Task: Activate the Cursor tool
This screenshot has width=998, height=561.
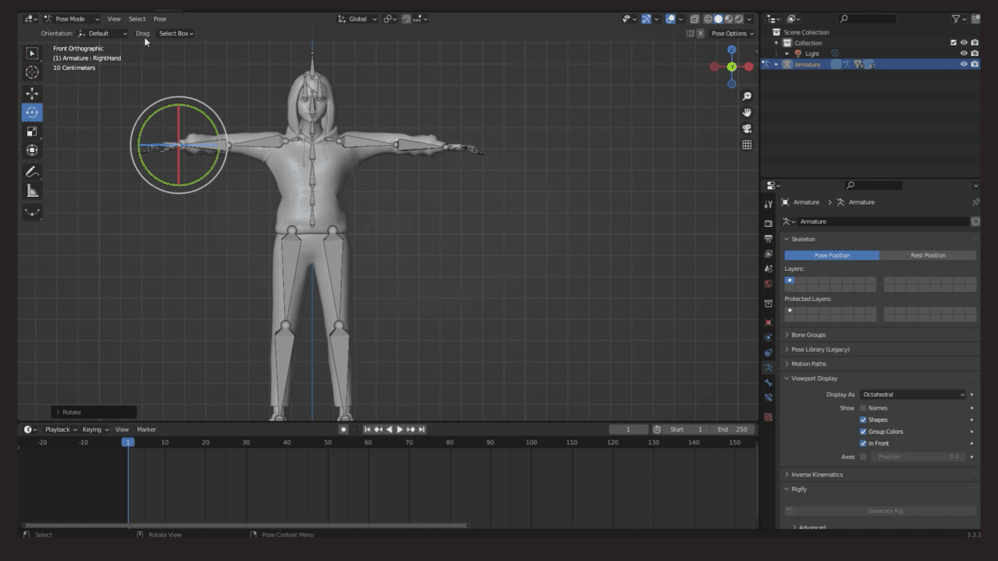Action: 32,72
